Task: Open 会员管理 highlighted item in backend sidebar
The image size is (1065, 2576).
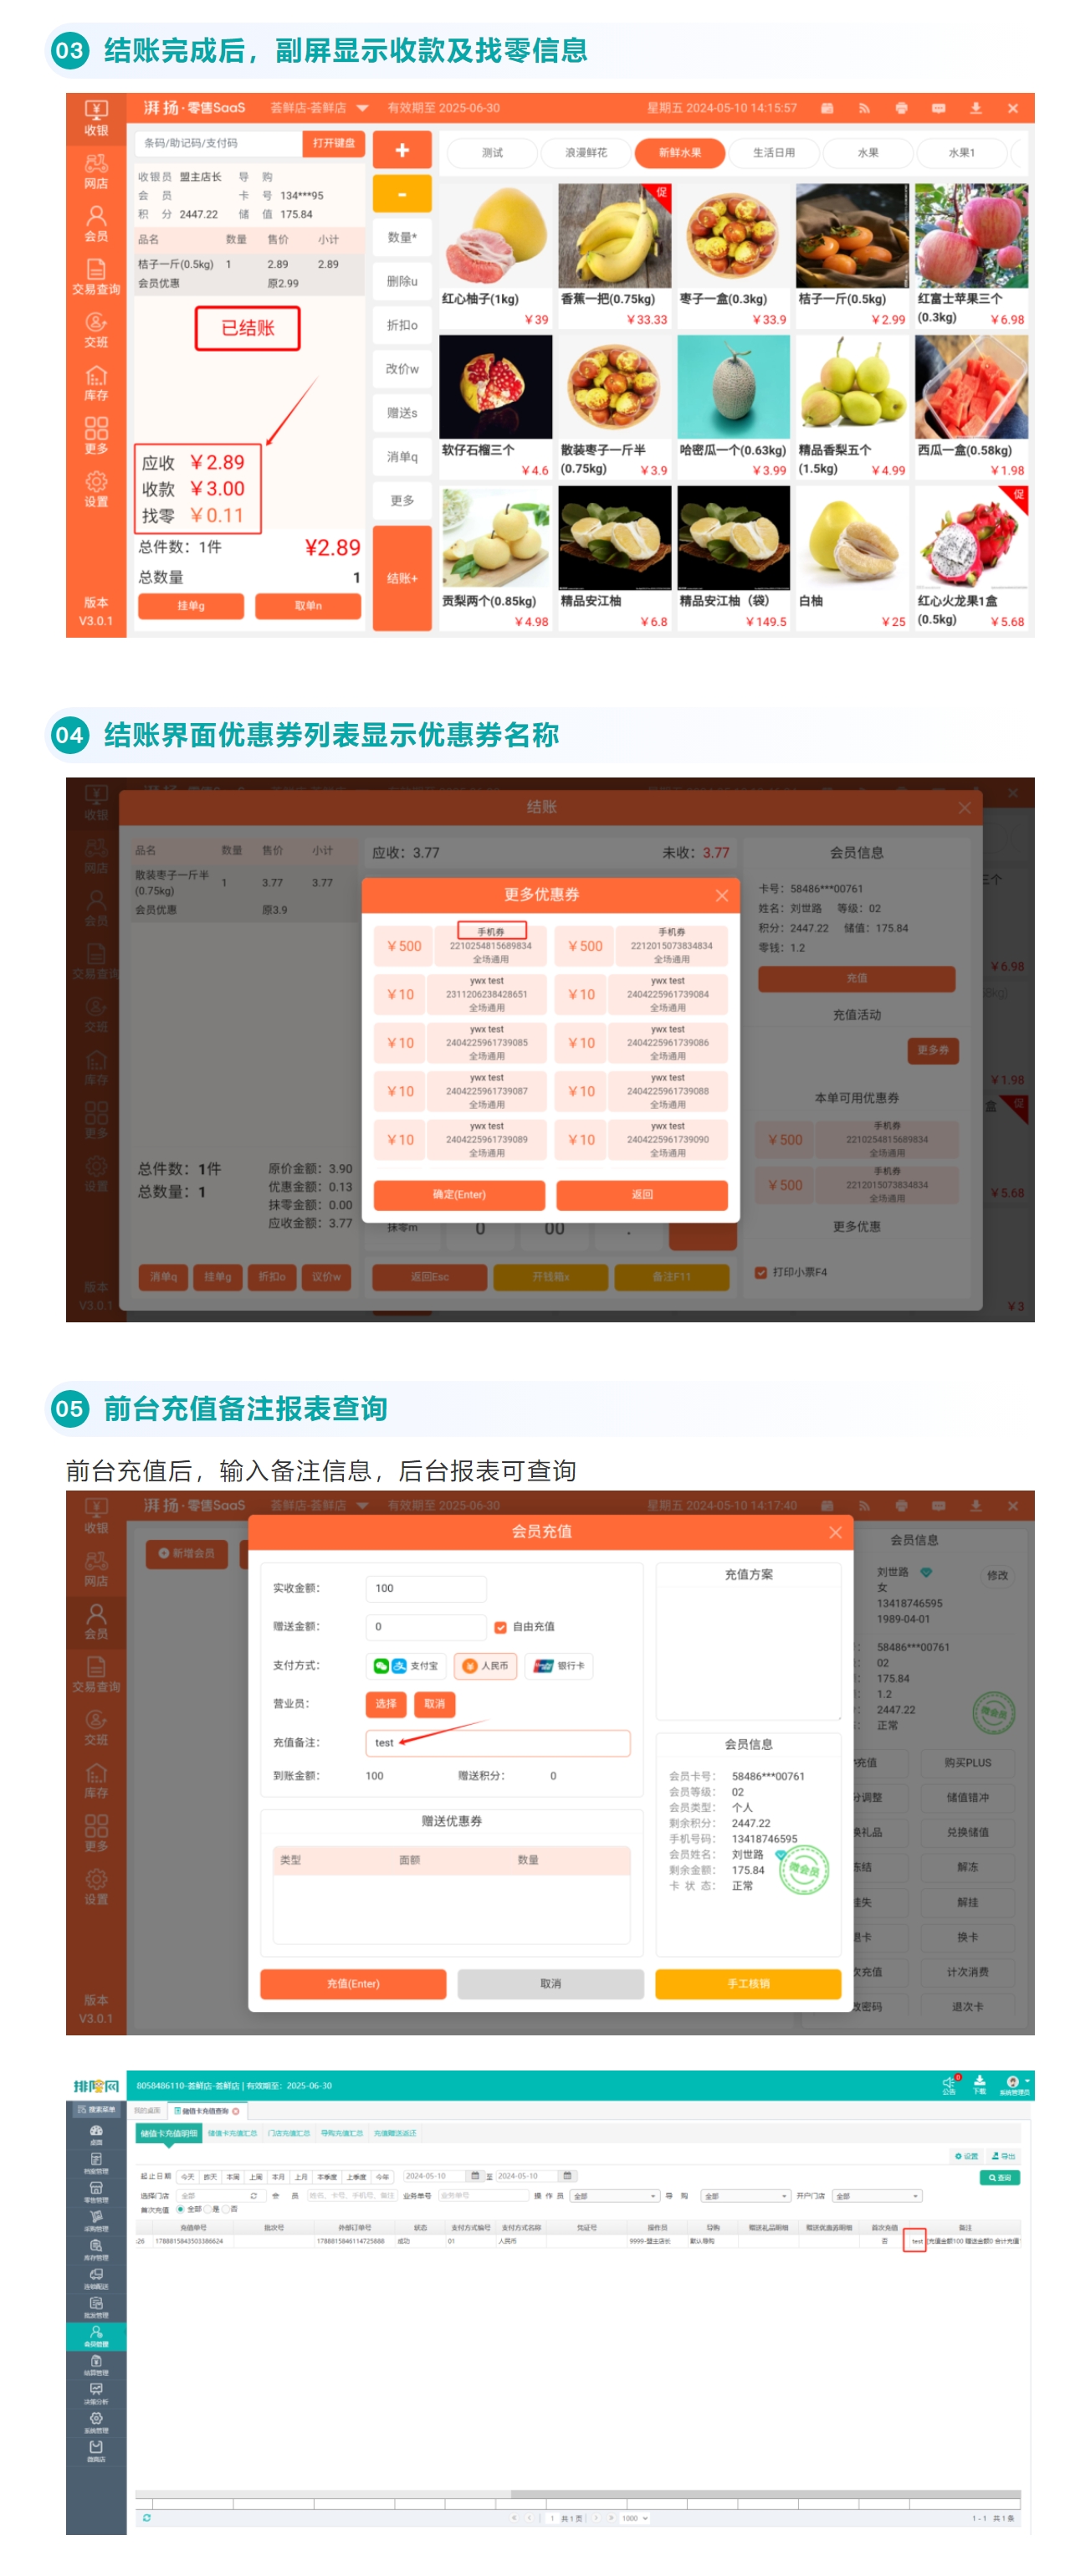Action: point(96,2337)
